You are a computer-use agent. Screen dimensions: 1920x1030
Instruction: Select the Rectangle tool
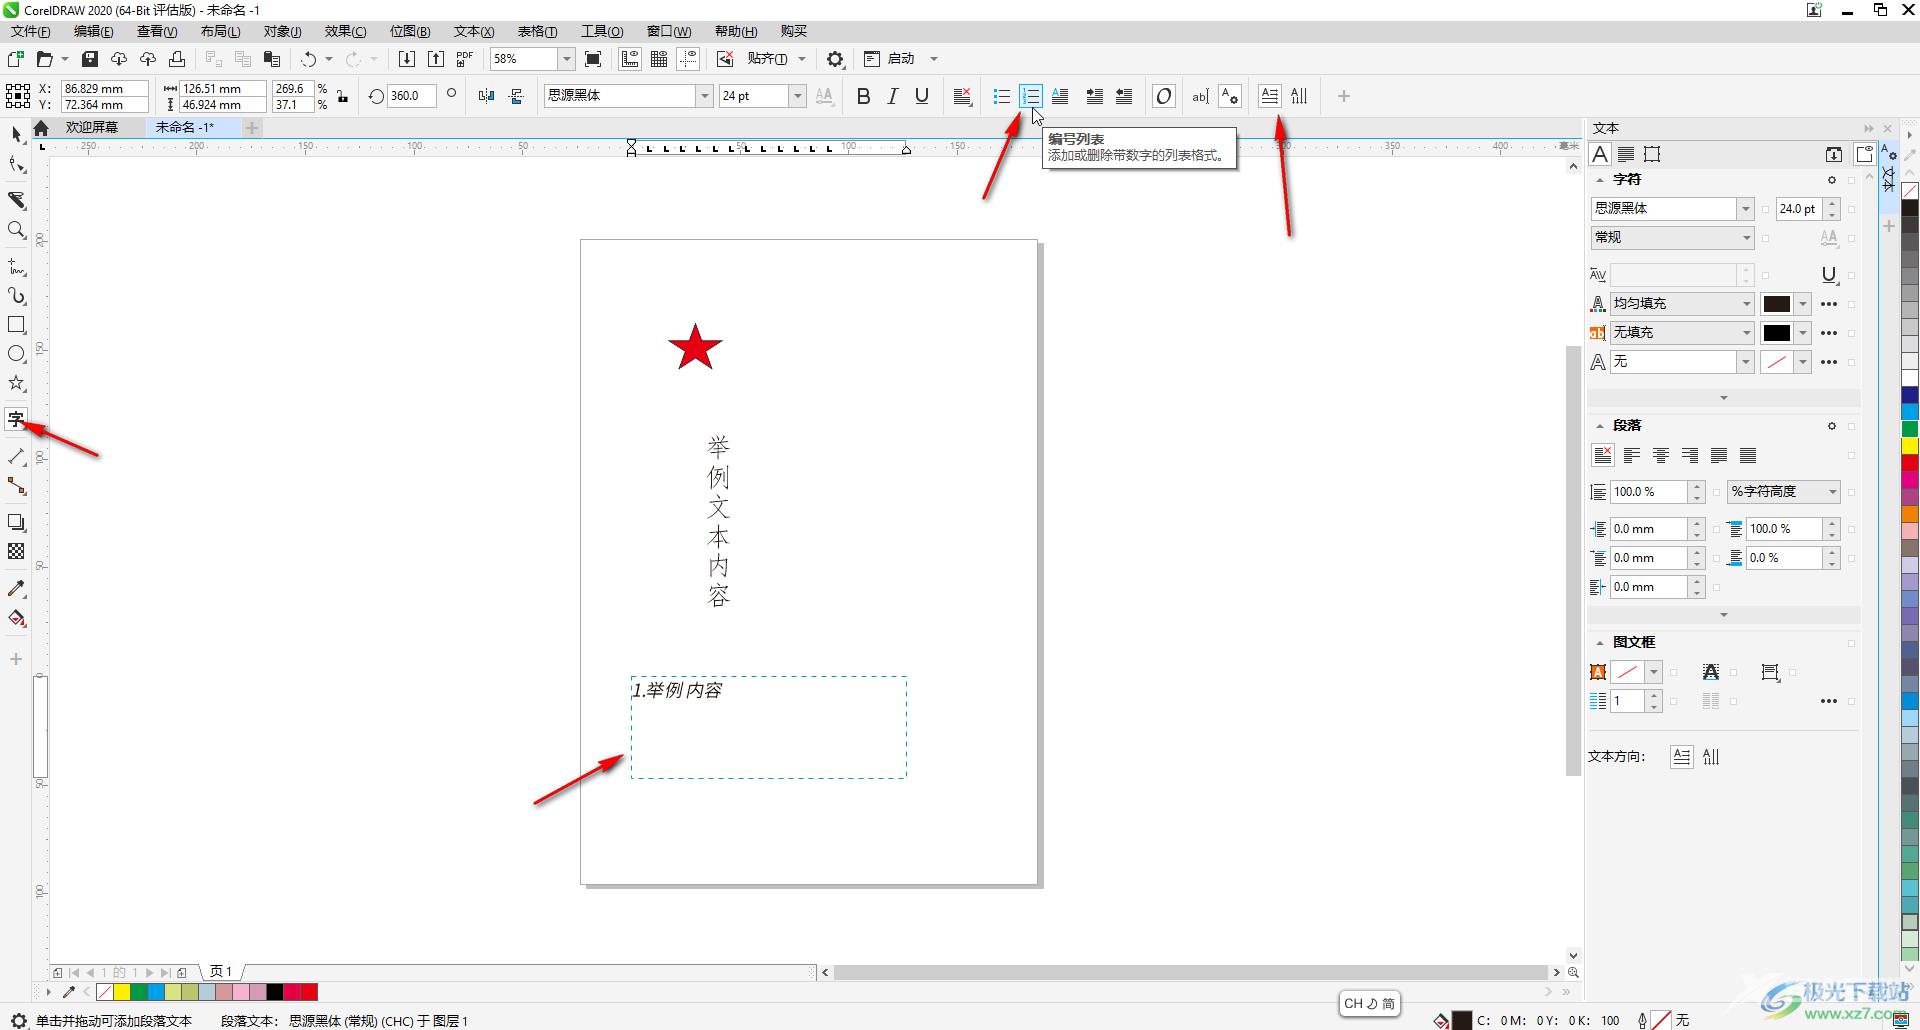coord(17,325)
